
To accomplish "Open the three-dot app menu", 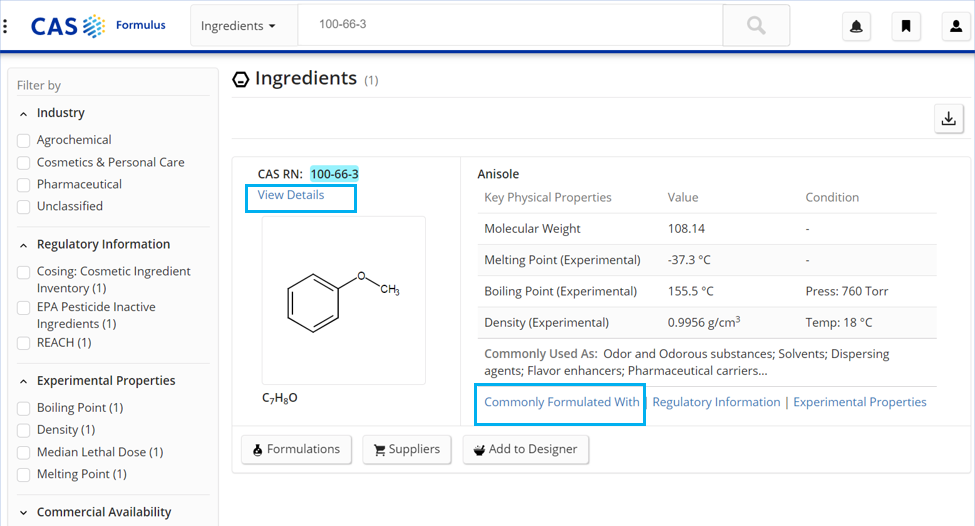I will (x=6, y=25).
